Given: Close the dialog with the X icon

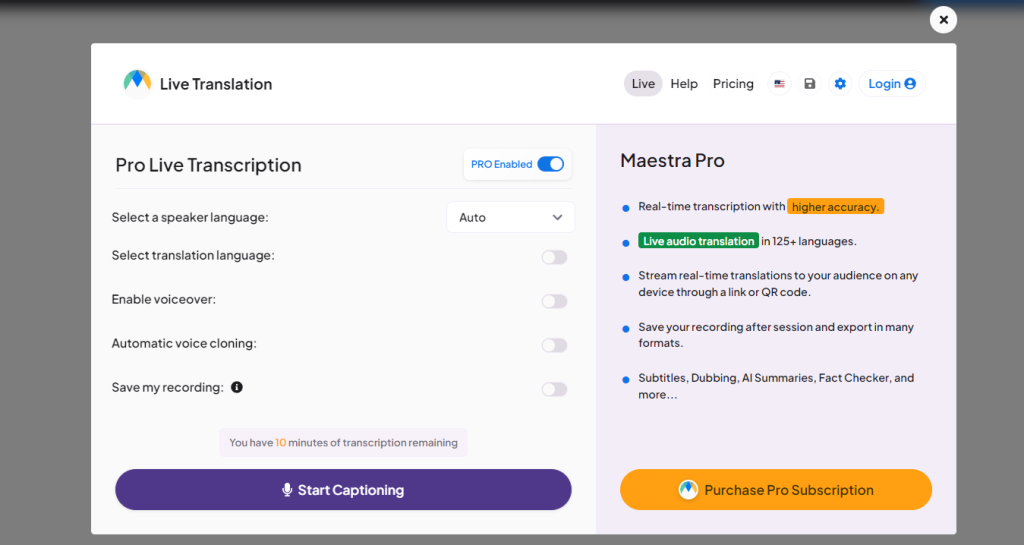Looking at the screenshot, I should (943, 20).
